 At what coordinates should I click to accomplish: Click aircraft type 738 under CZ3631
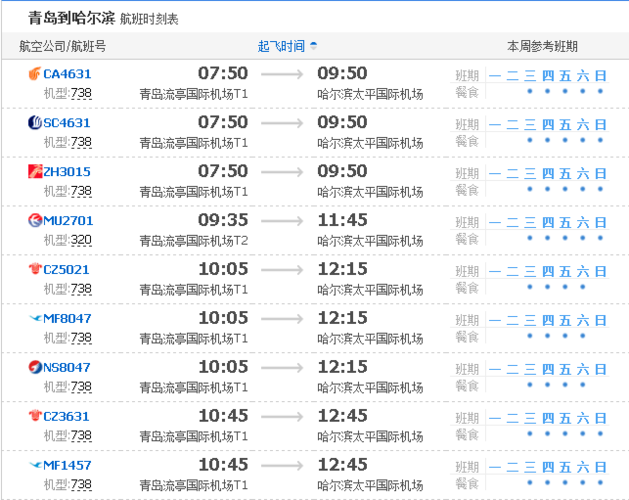coord(81,436)
